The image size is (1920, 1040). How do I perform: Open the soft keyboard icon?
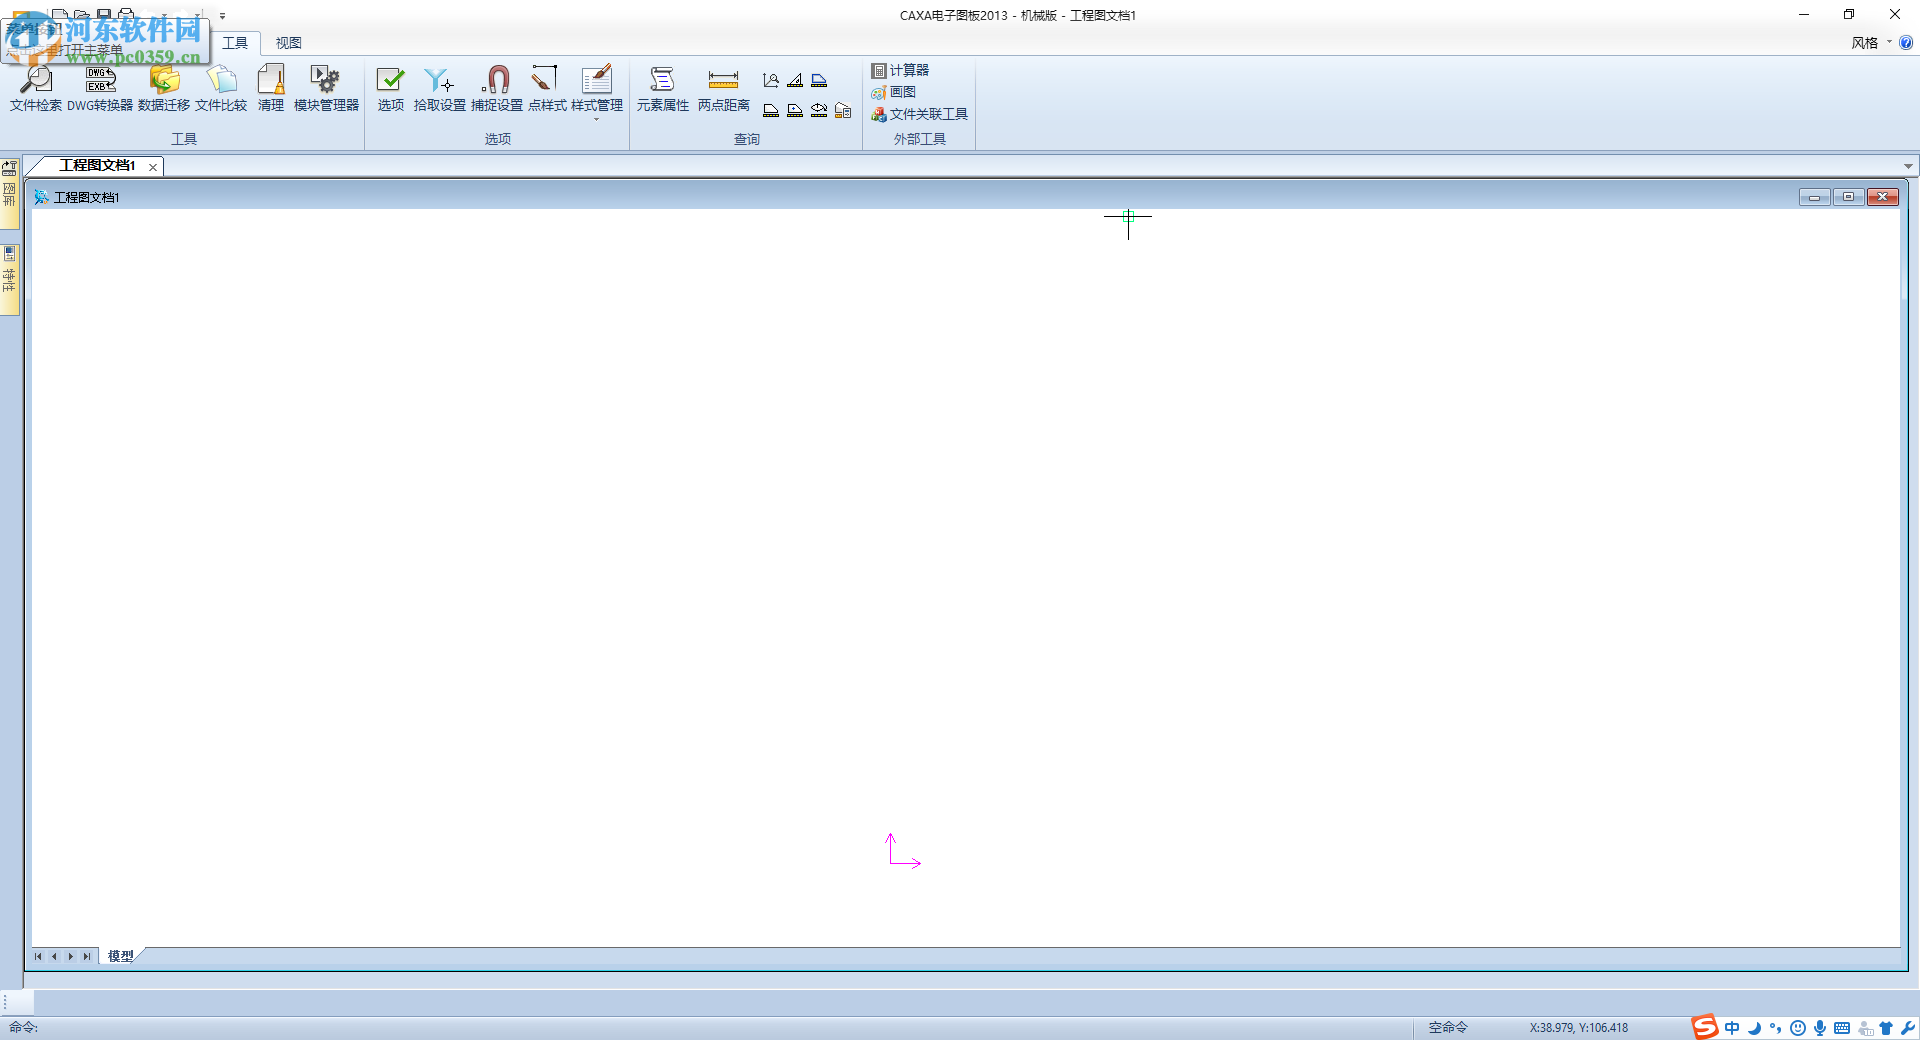[1842, 1028]
